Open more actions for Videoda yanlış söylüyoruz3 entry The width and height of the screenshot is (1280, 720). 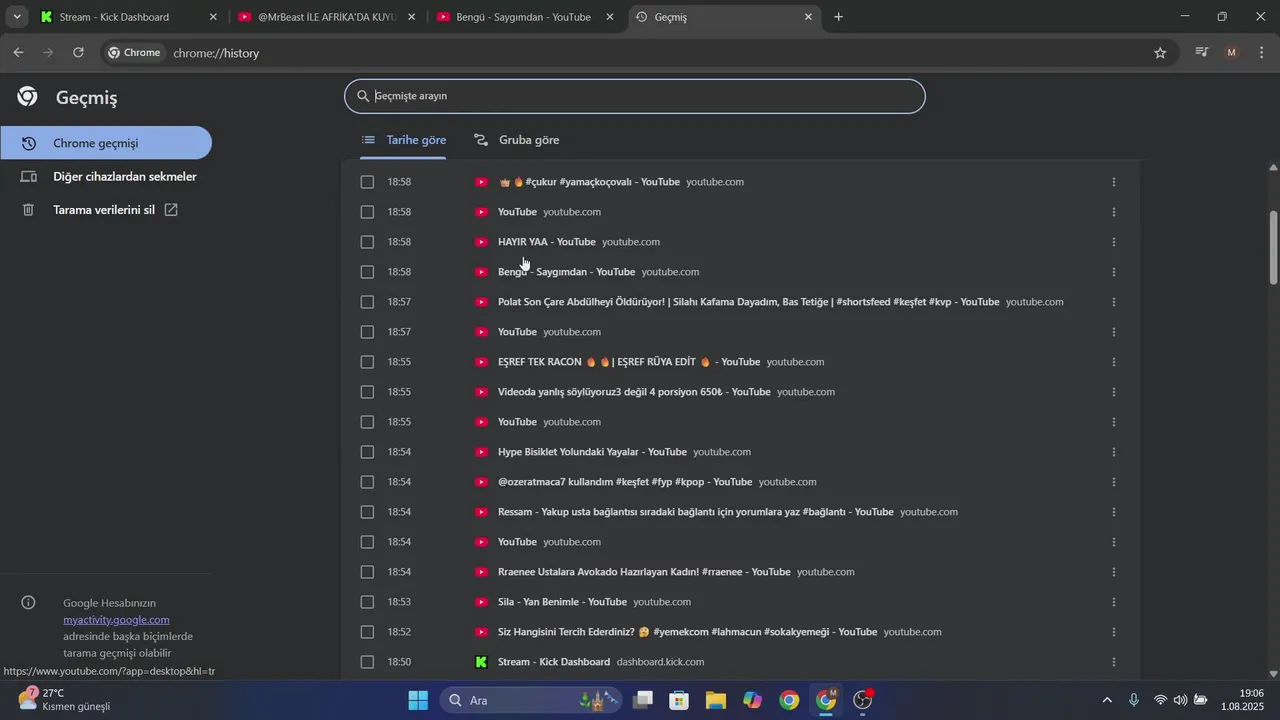tap(1114, 392)
